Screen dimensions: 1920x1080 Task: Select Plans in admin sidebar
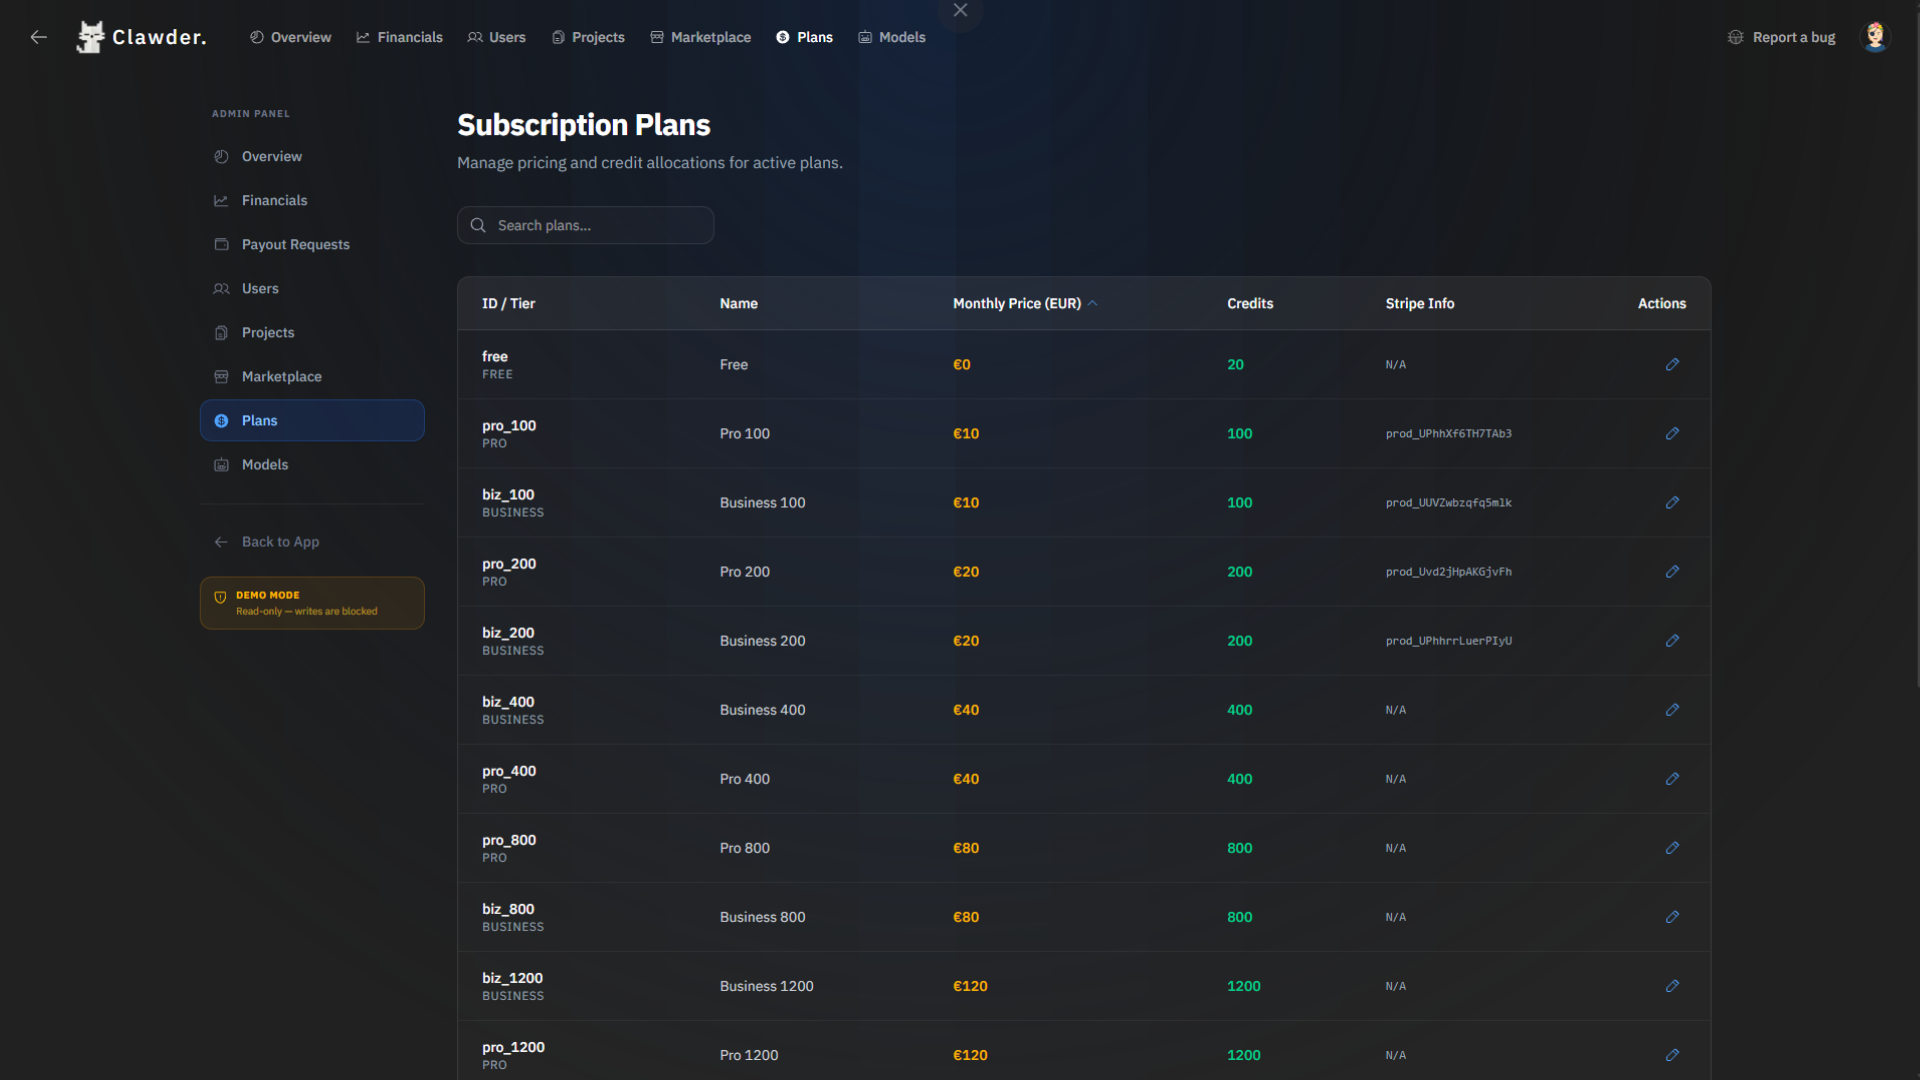[x=312, y=421]
